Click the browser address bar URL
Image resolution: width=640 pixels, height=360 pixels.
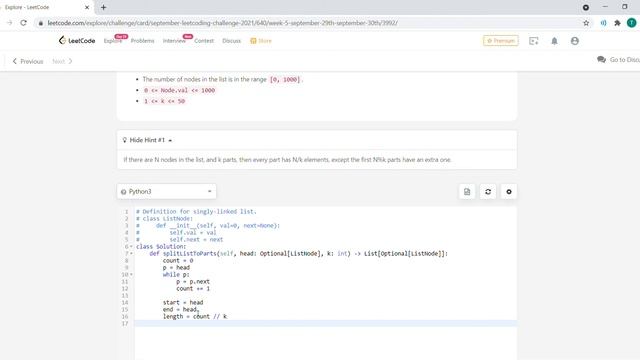click(x=222, y=23)
